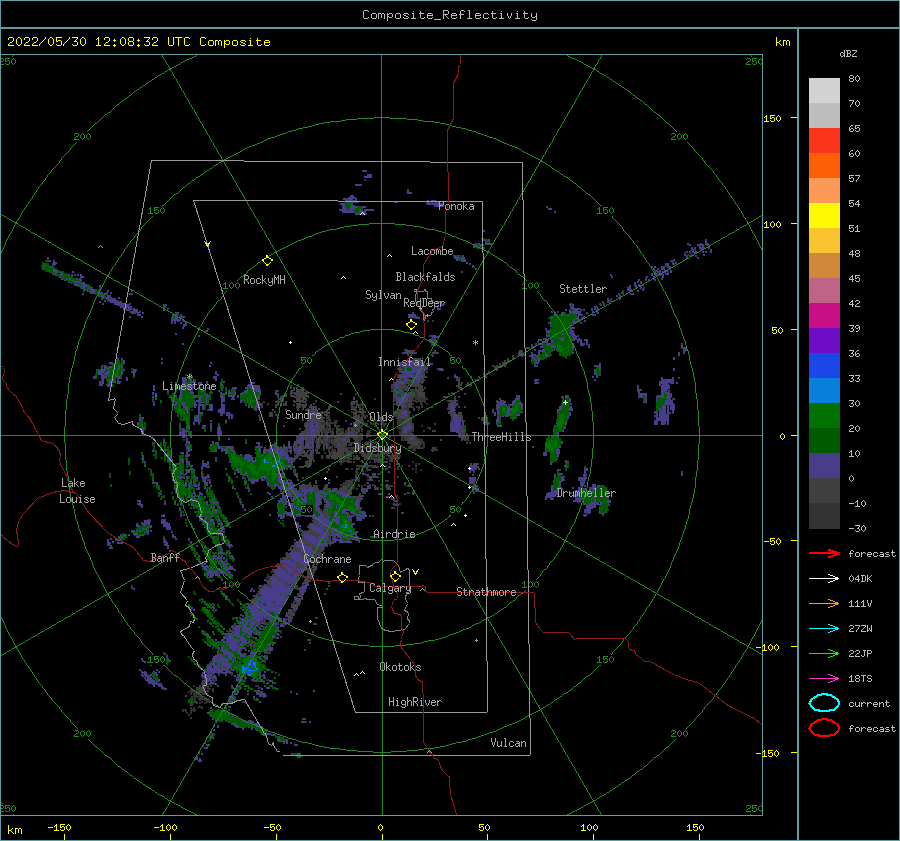The image size is (900, 841).
Task: Click the Banff label
Action: pyautogui.click(x=165, y=557)
